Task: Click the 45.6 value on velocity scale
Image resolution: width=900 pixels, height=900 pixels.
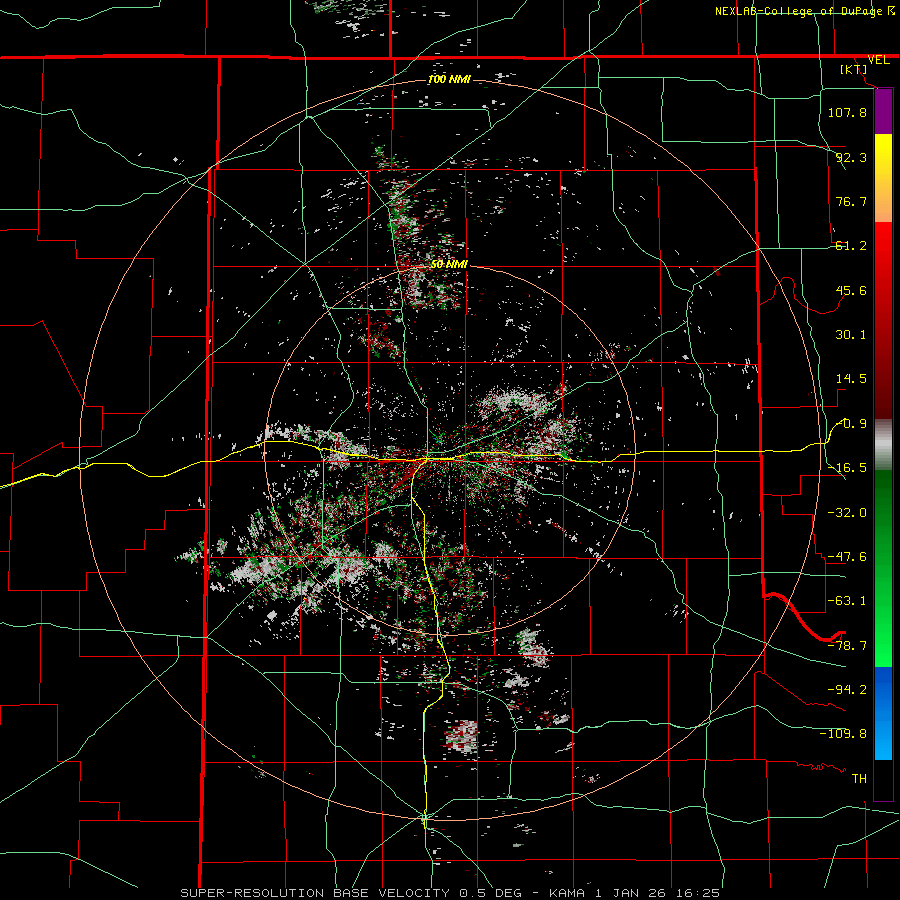Action: (x=851, y=290)
